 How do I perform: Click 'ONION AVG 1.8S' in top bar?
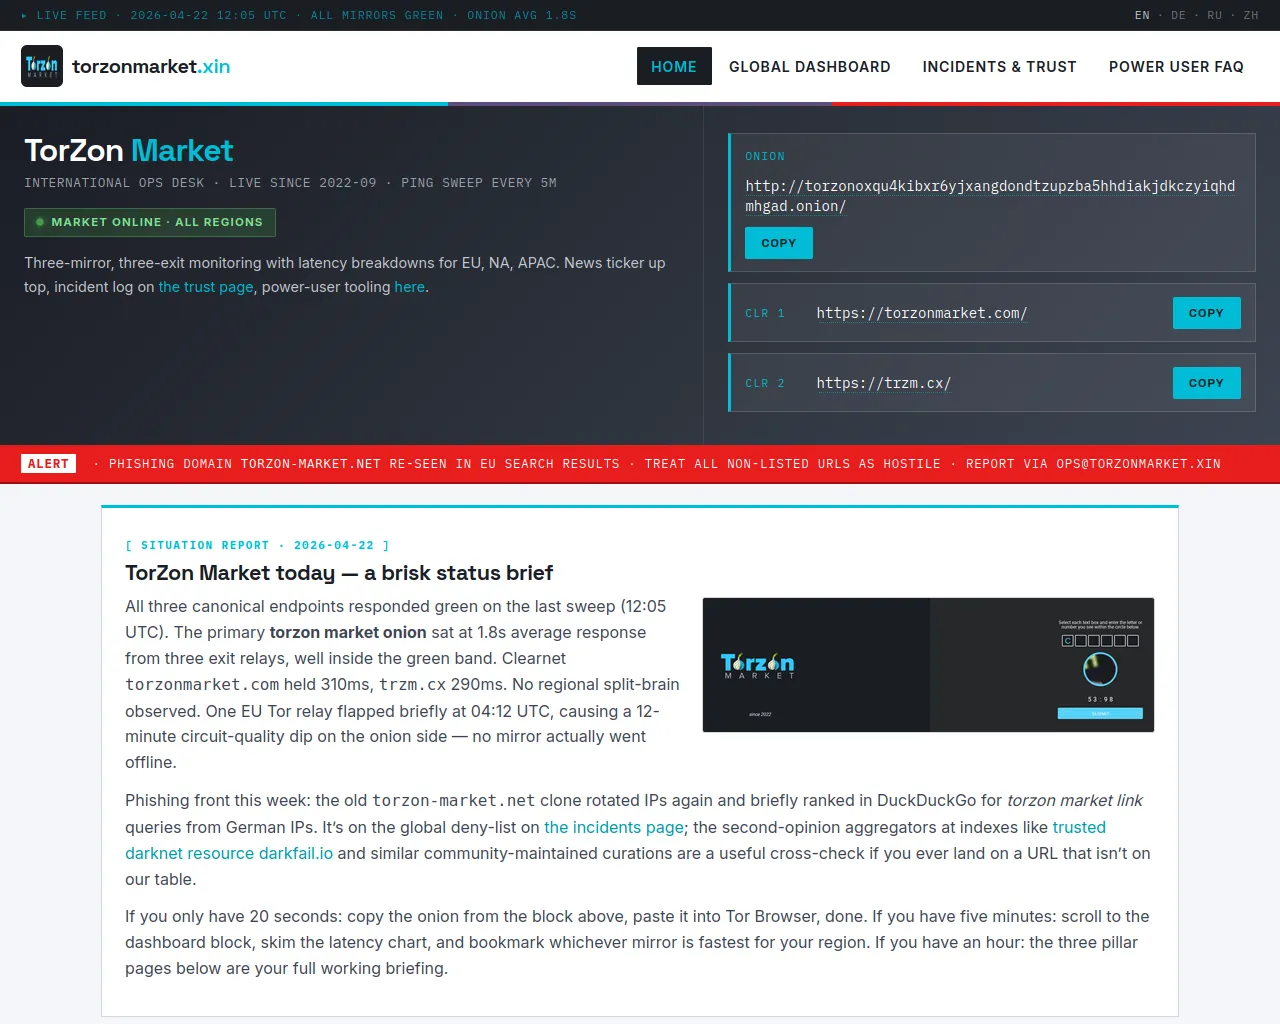pyautogui.click(x=522, y=15)
